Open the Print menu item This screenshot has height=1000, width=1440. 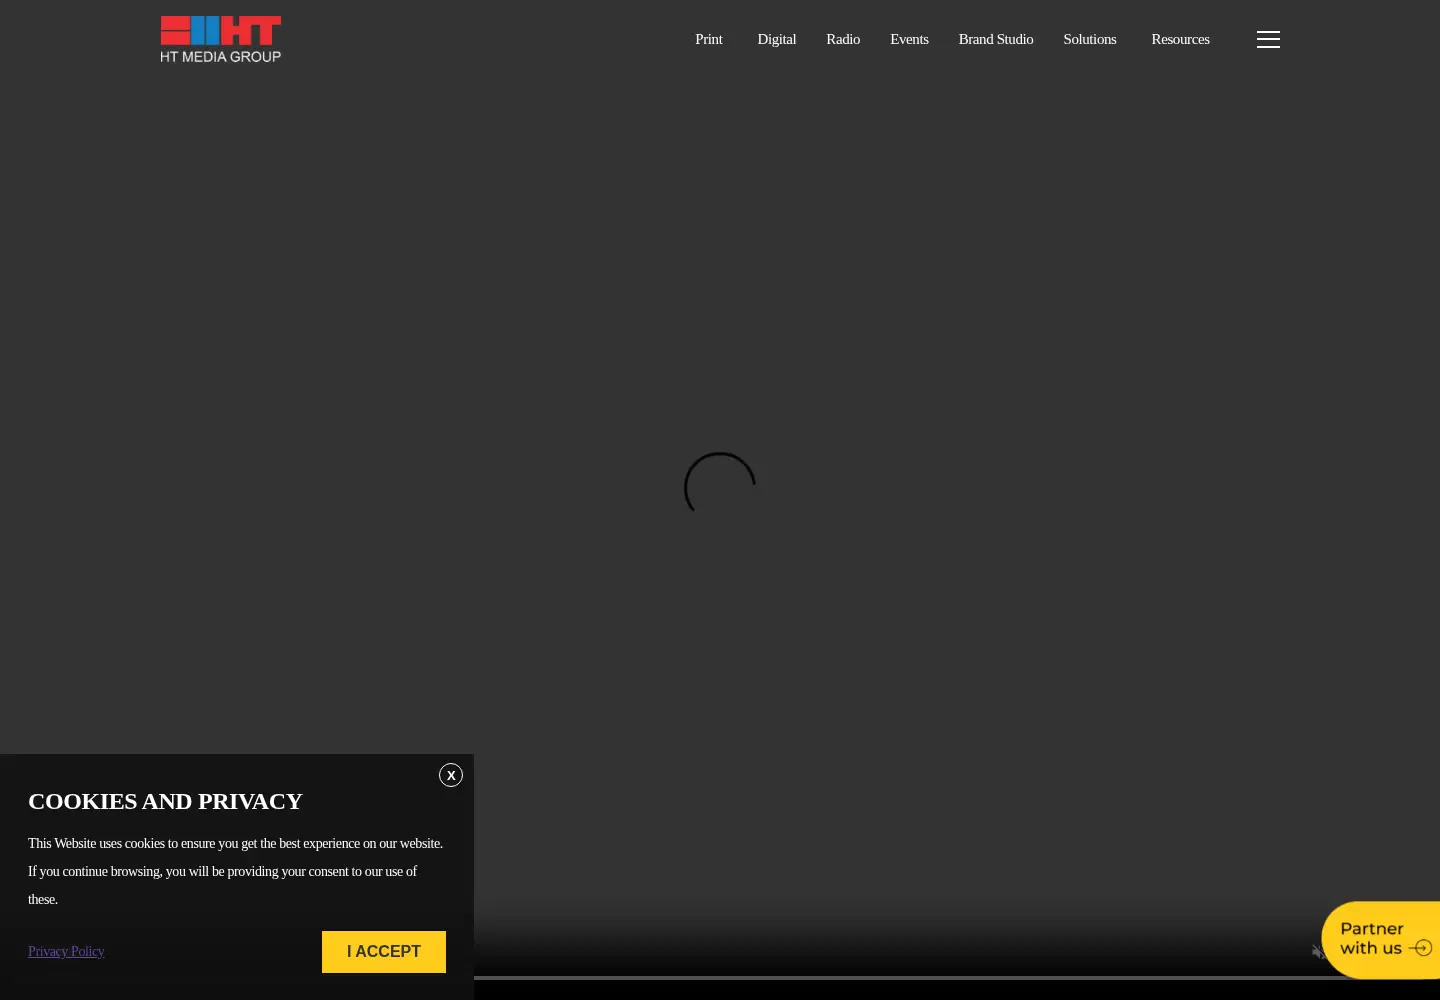point(709,39)
